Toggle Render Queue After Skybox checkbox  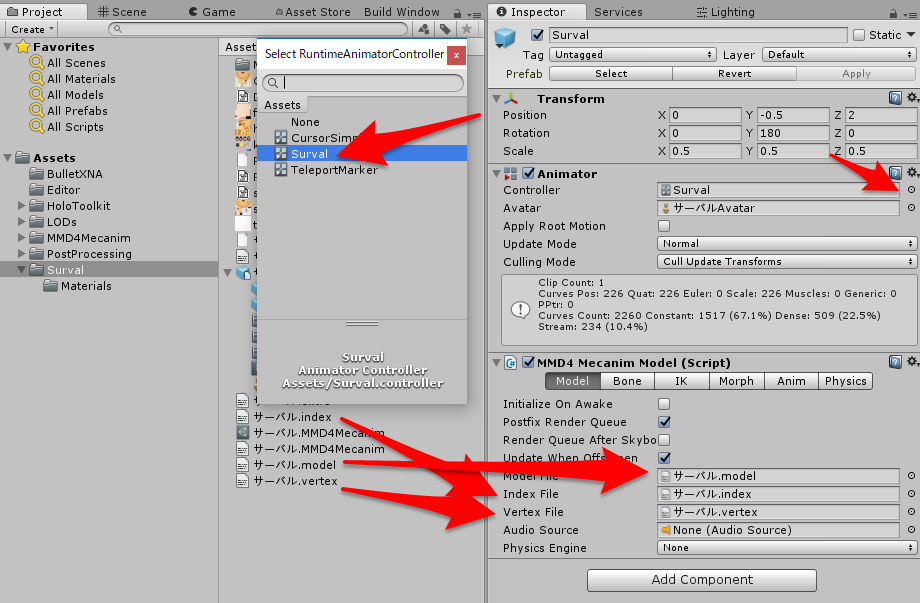[664, 439]
